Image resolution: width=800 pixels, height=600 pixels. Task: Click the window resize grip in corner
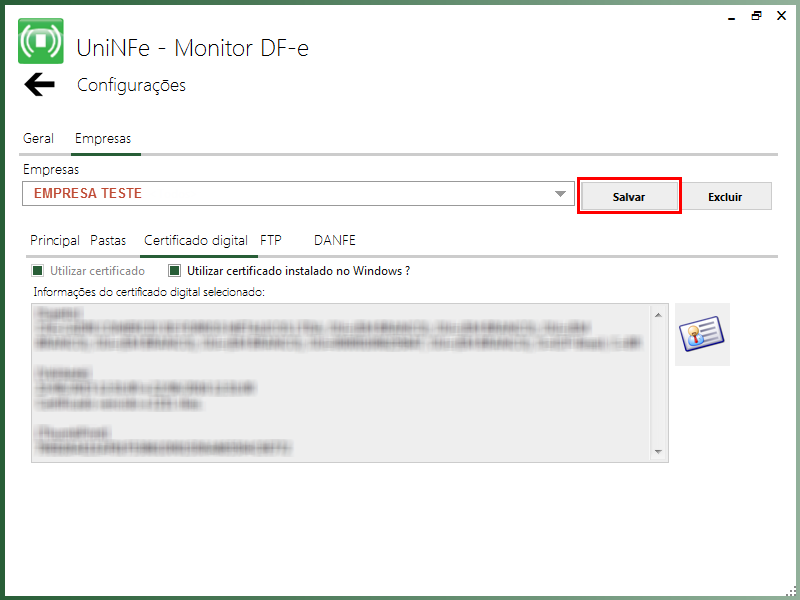point(791,591)
